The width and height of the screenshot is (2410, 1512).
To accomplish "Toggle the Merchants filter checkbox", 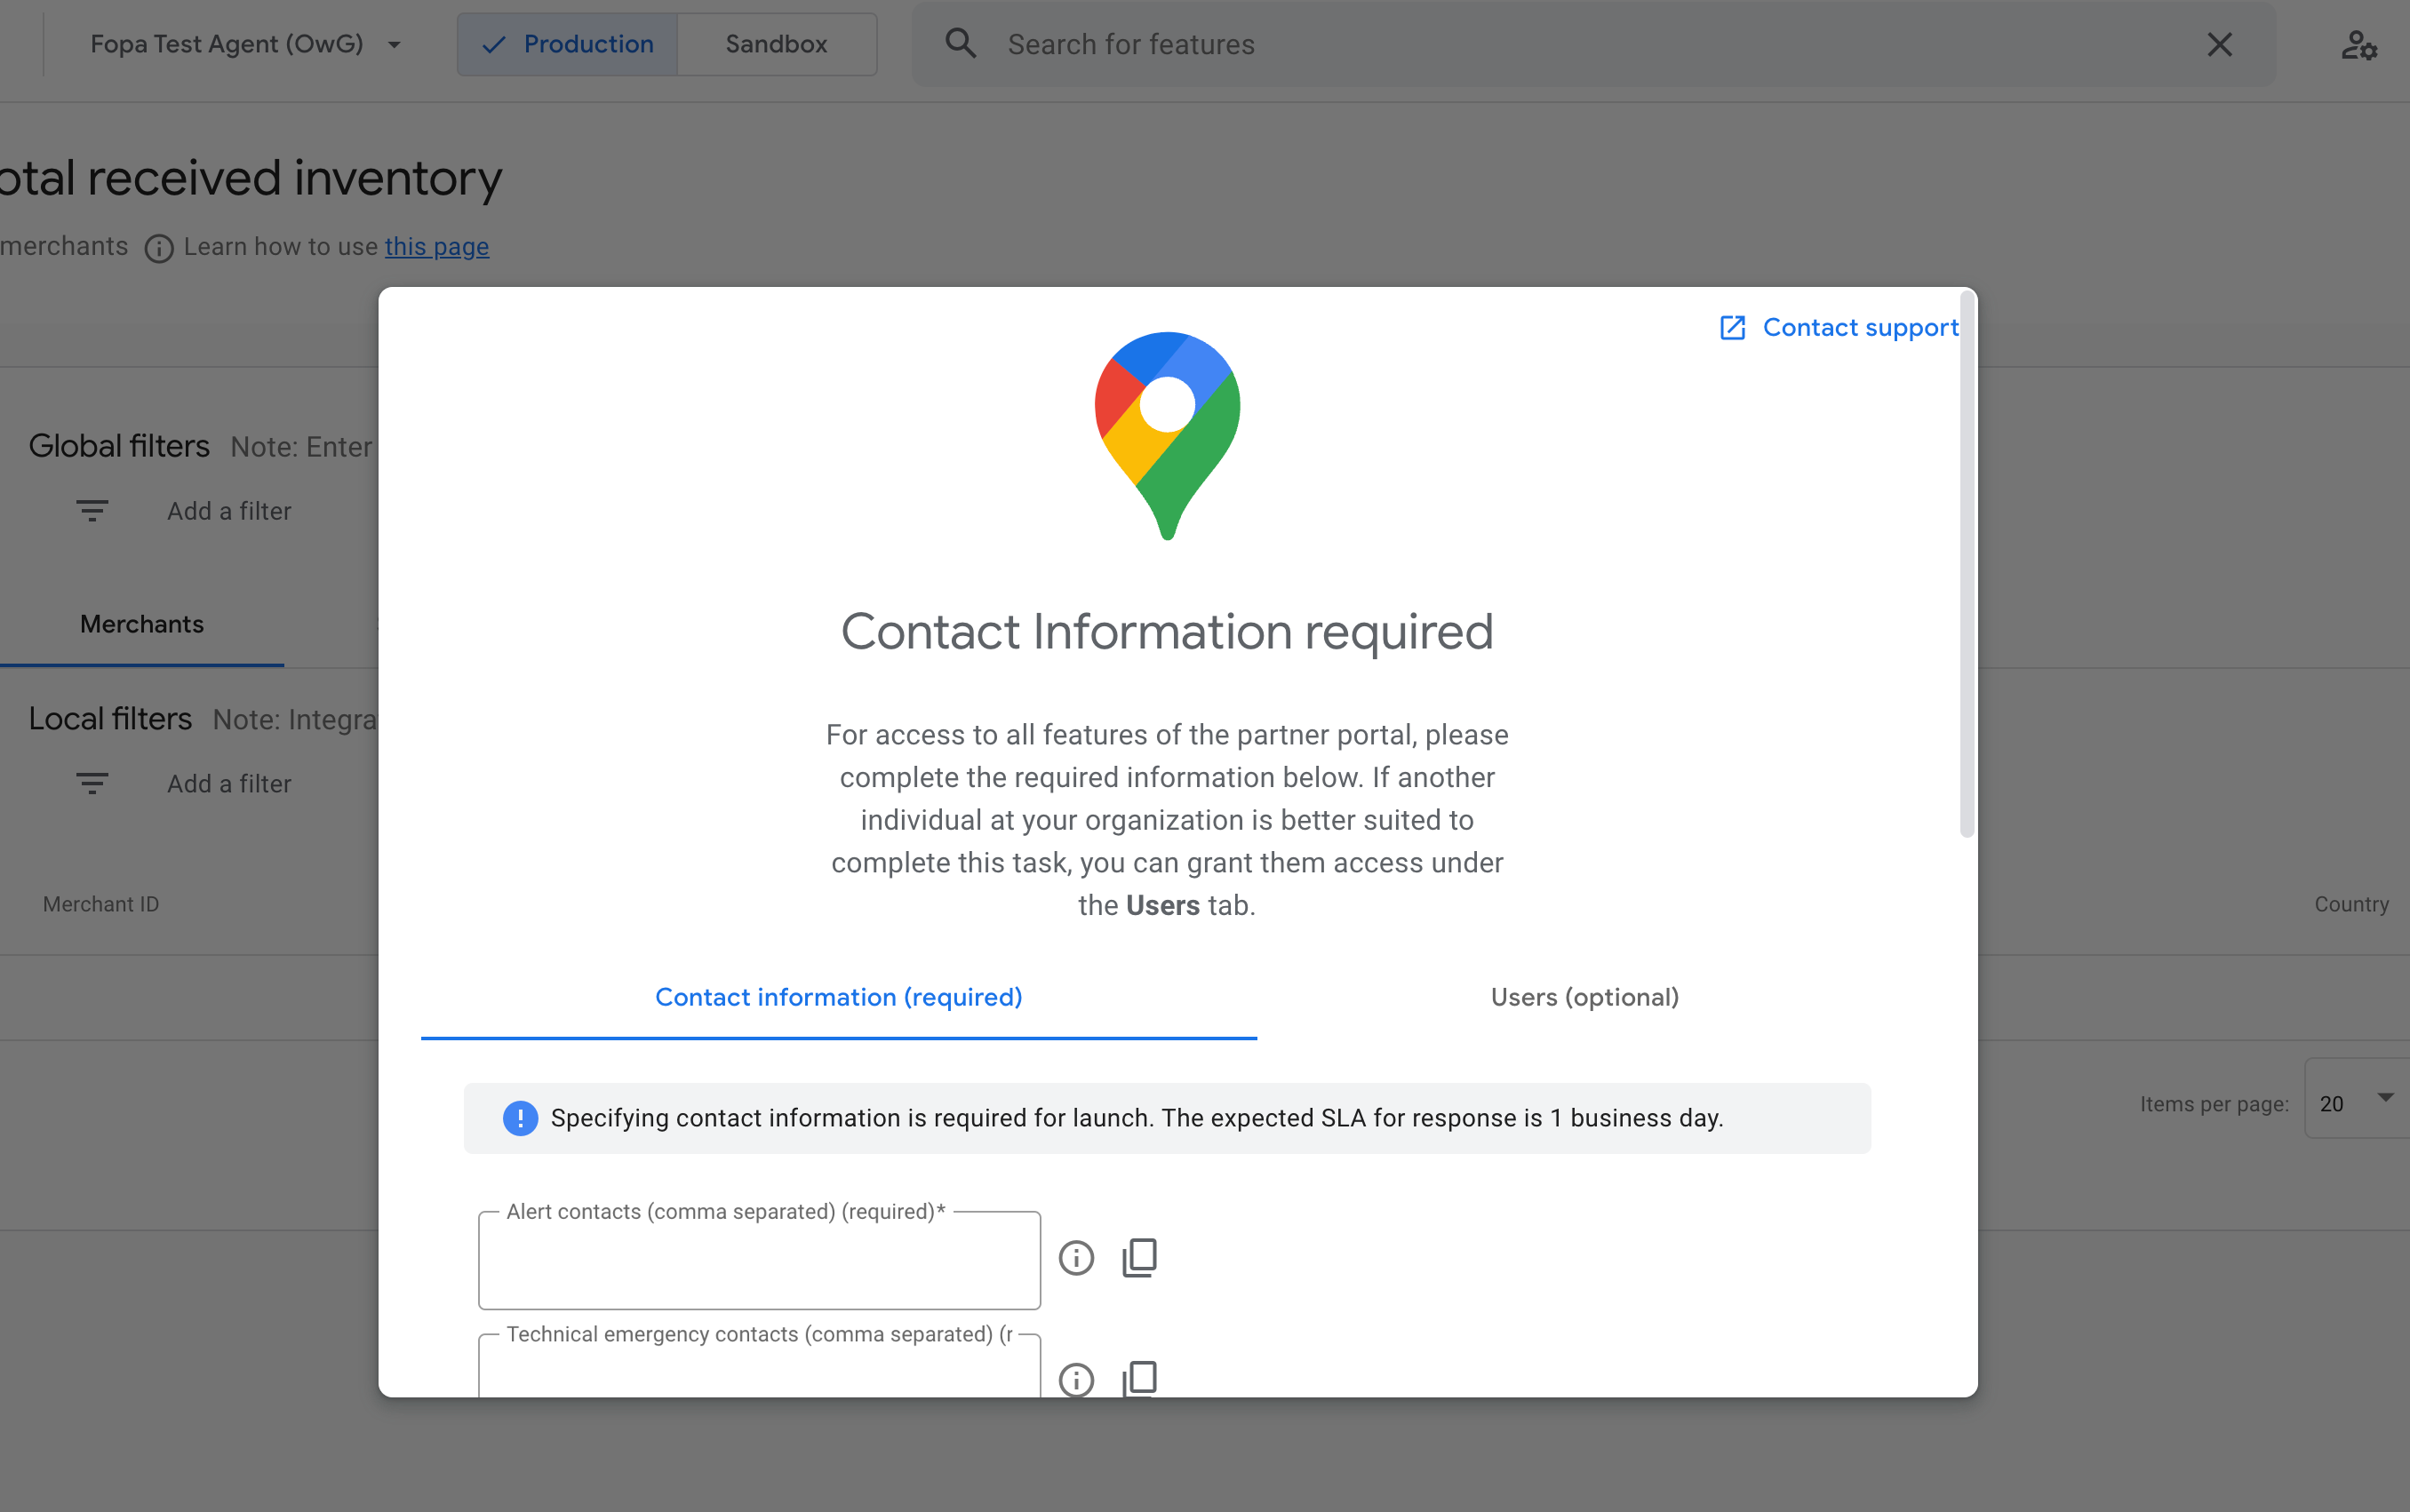I will tap(143, 624).
